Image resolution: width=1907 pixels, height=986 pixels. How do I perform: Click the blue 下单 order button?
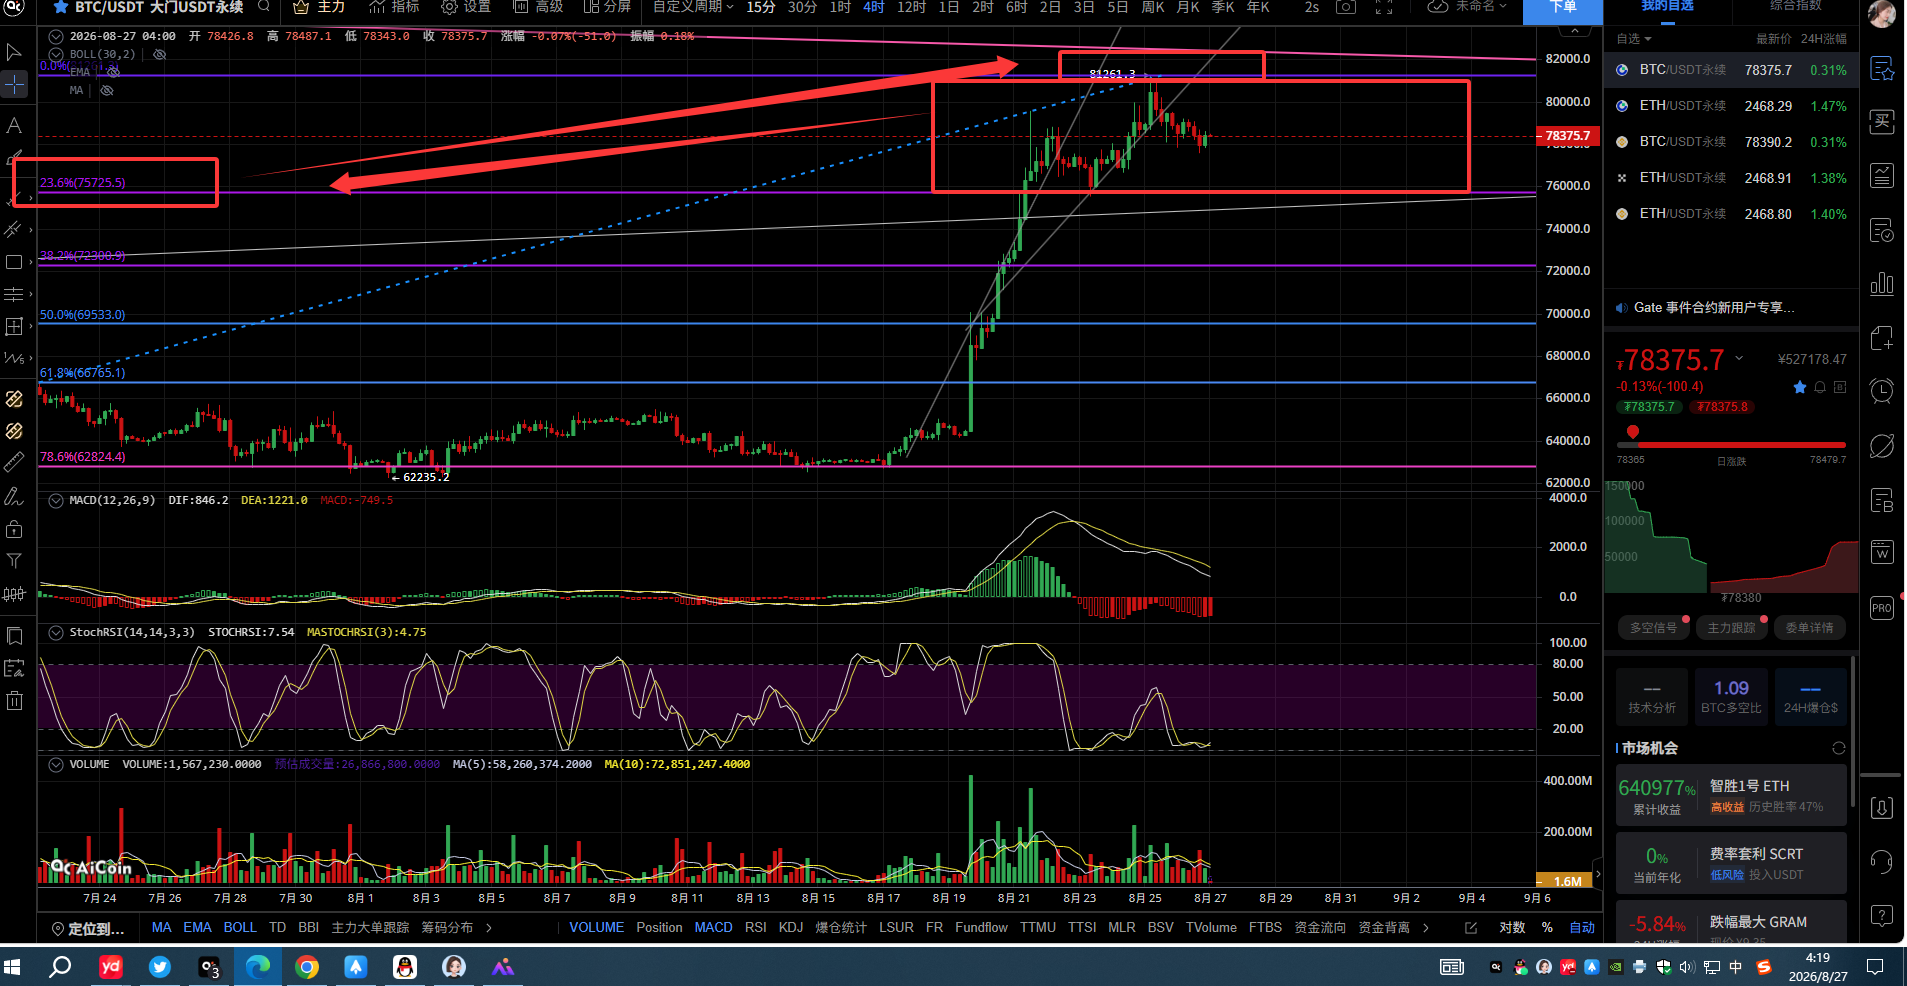pyautogui.click(x=1563, y=9)
